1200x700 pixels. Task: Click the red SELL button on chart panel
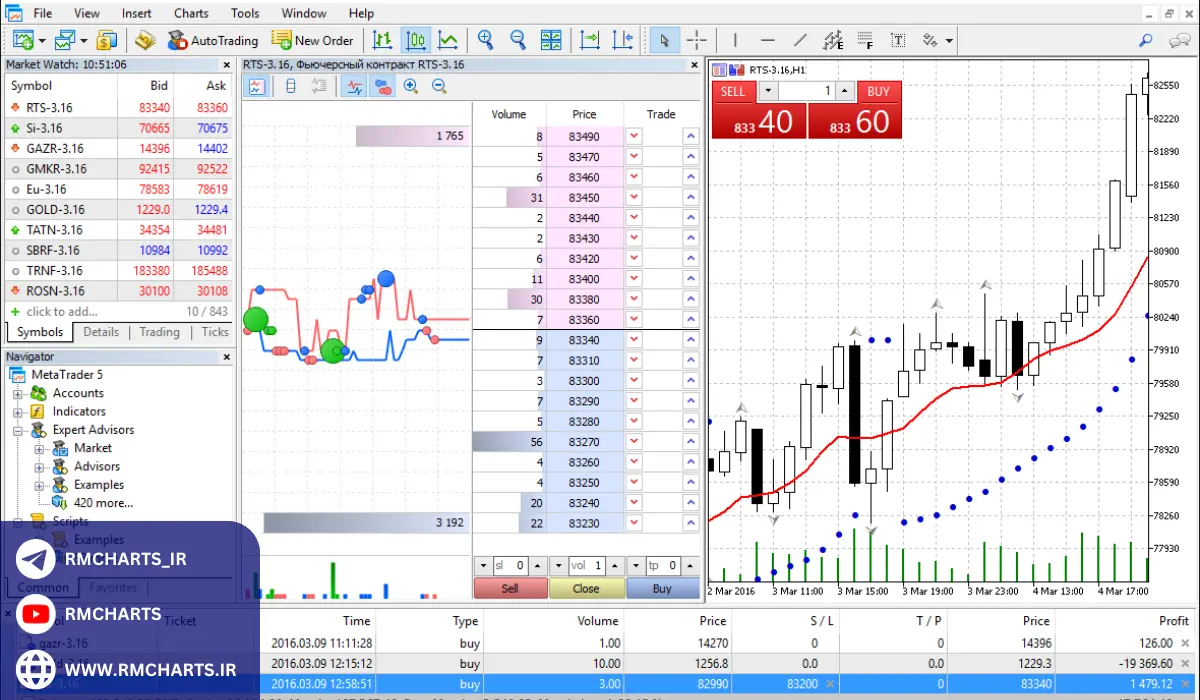pos(733,91)
